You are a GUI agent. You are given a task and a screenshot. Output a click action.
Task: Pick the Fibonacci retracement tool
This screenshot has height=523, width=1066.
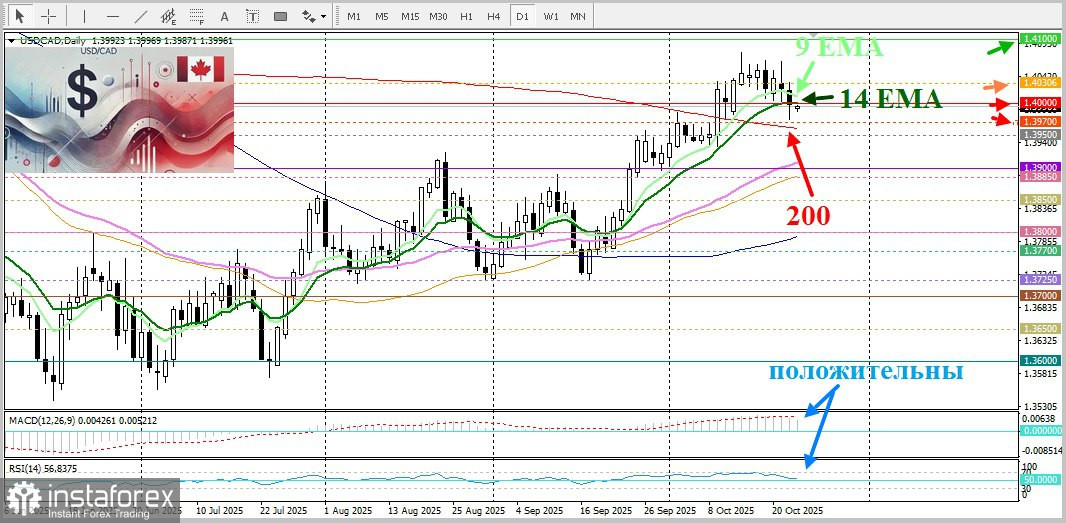pos(196,15)
